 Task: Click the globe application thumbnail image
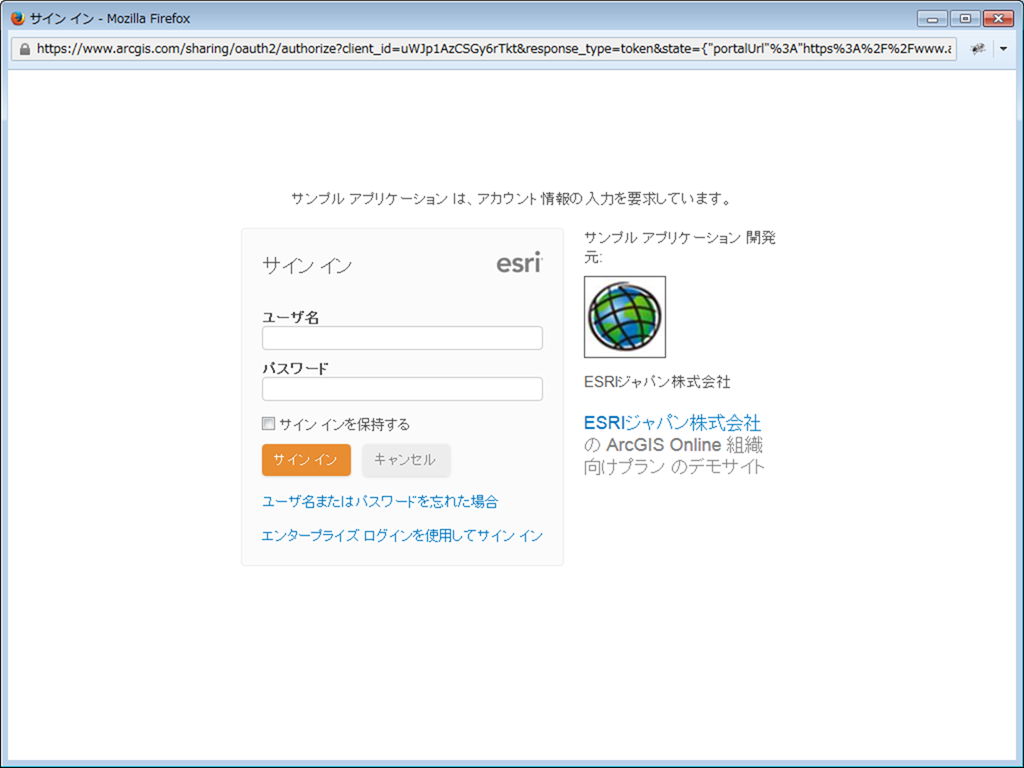click(x=625, y=317)
